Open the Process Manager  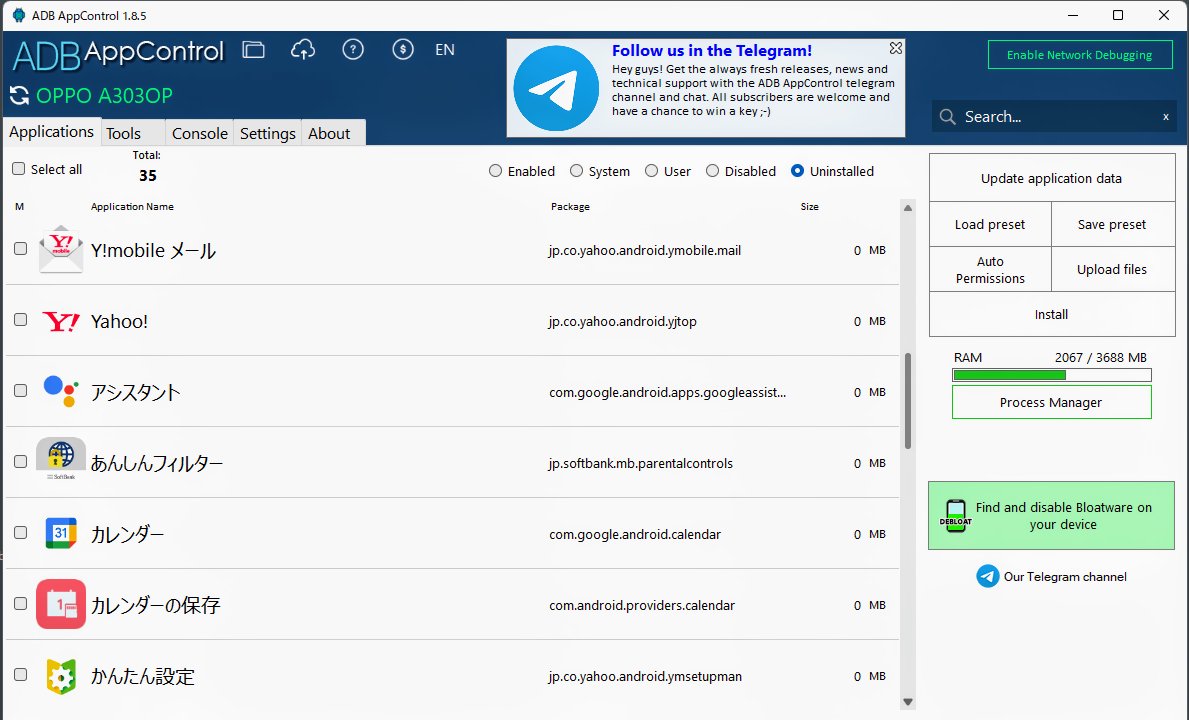coord(1052,402)
